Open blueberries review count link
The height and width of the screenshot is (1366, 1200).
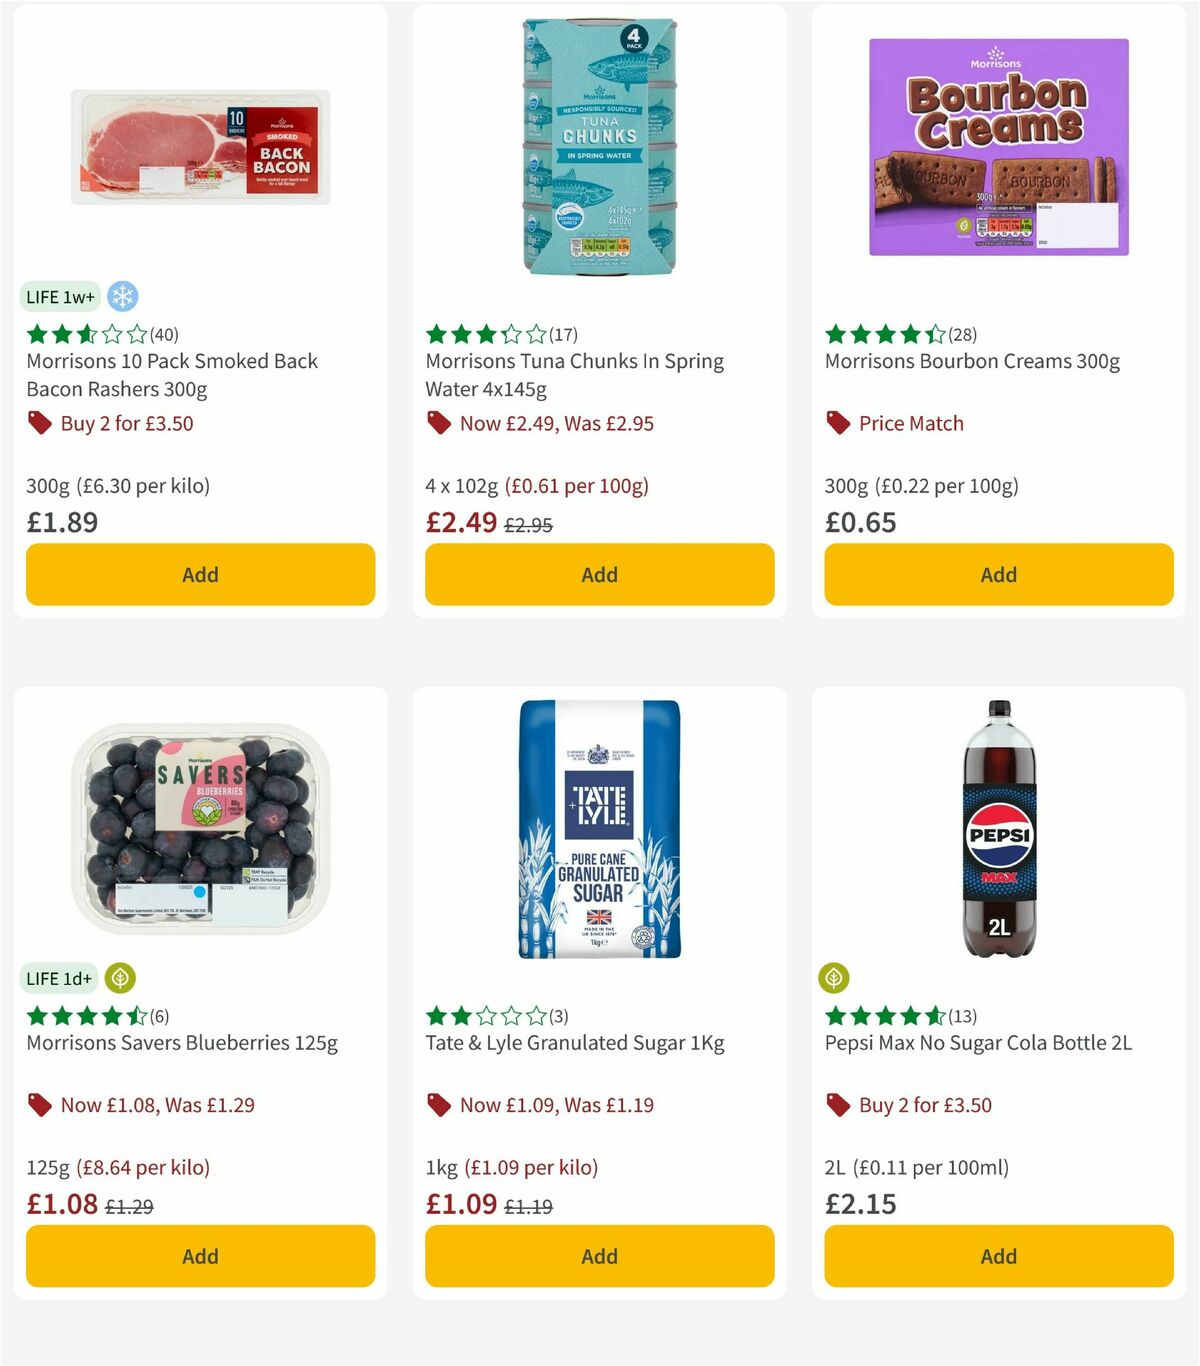157,1015
